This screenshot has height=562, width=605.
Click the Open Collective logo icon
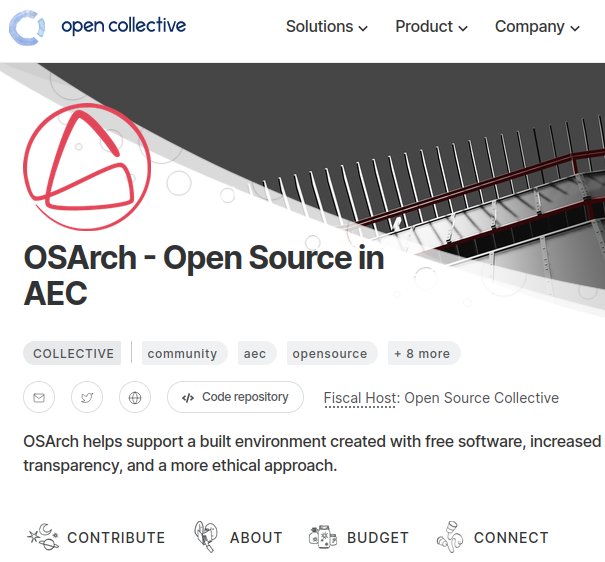coord(27,28)
